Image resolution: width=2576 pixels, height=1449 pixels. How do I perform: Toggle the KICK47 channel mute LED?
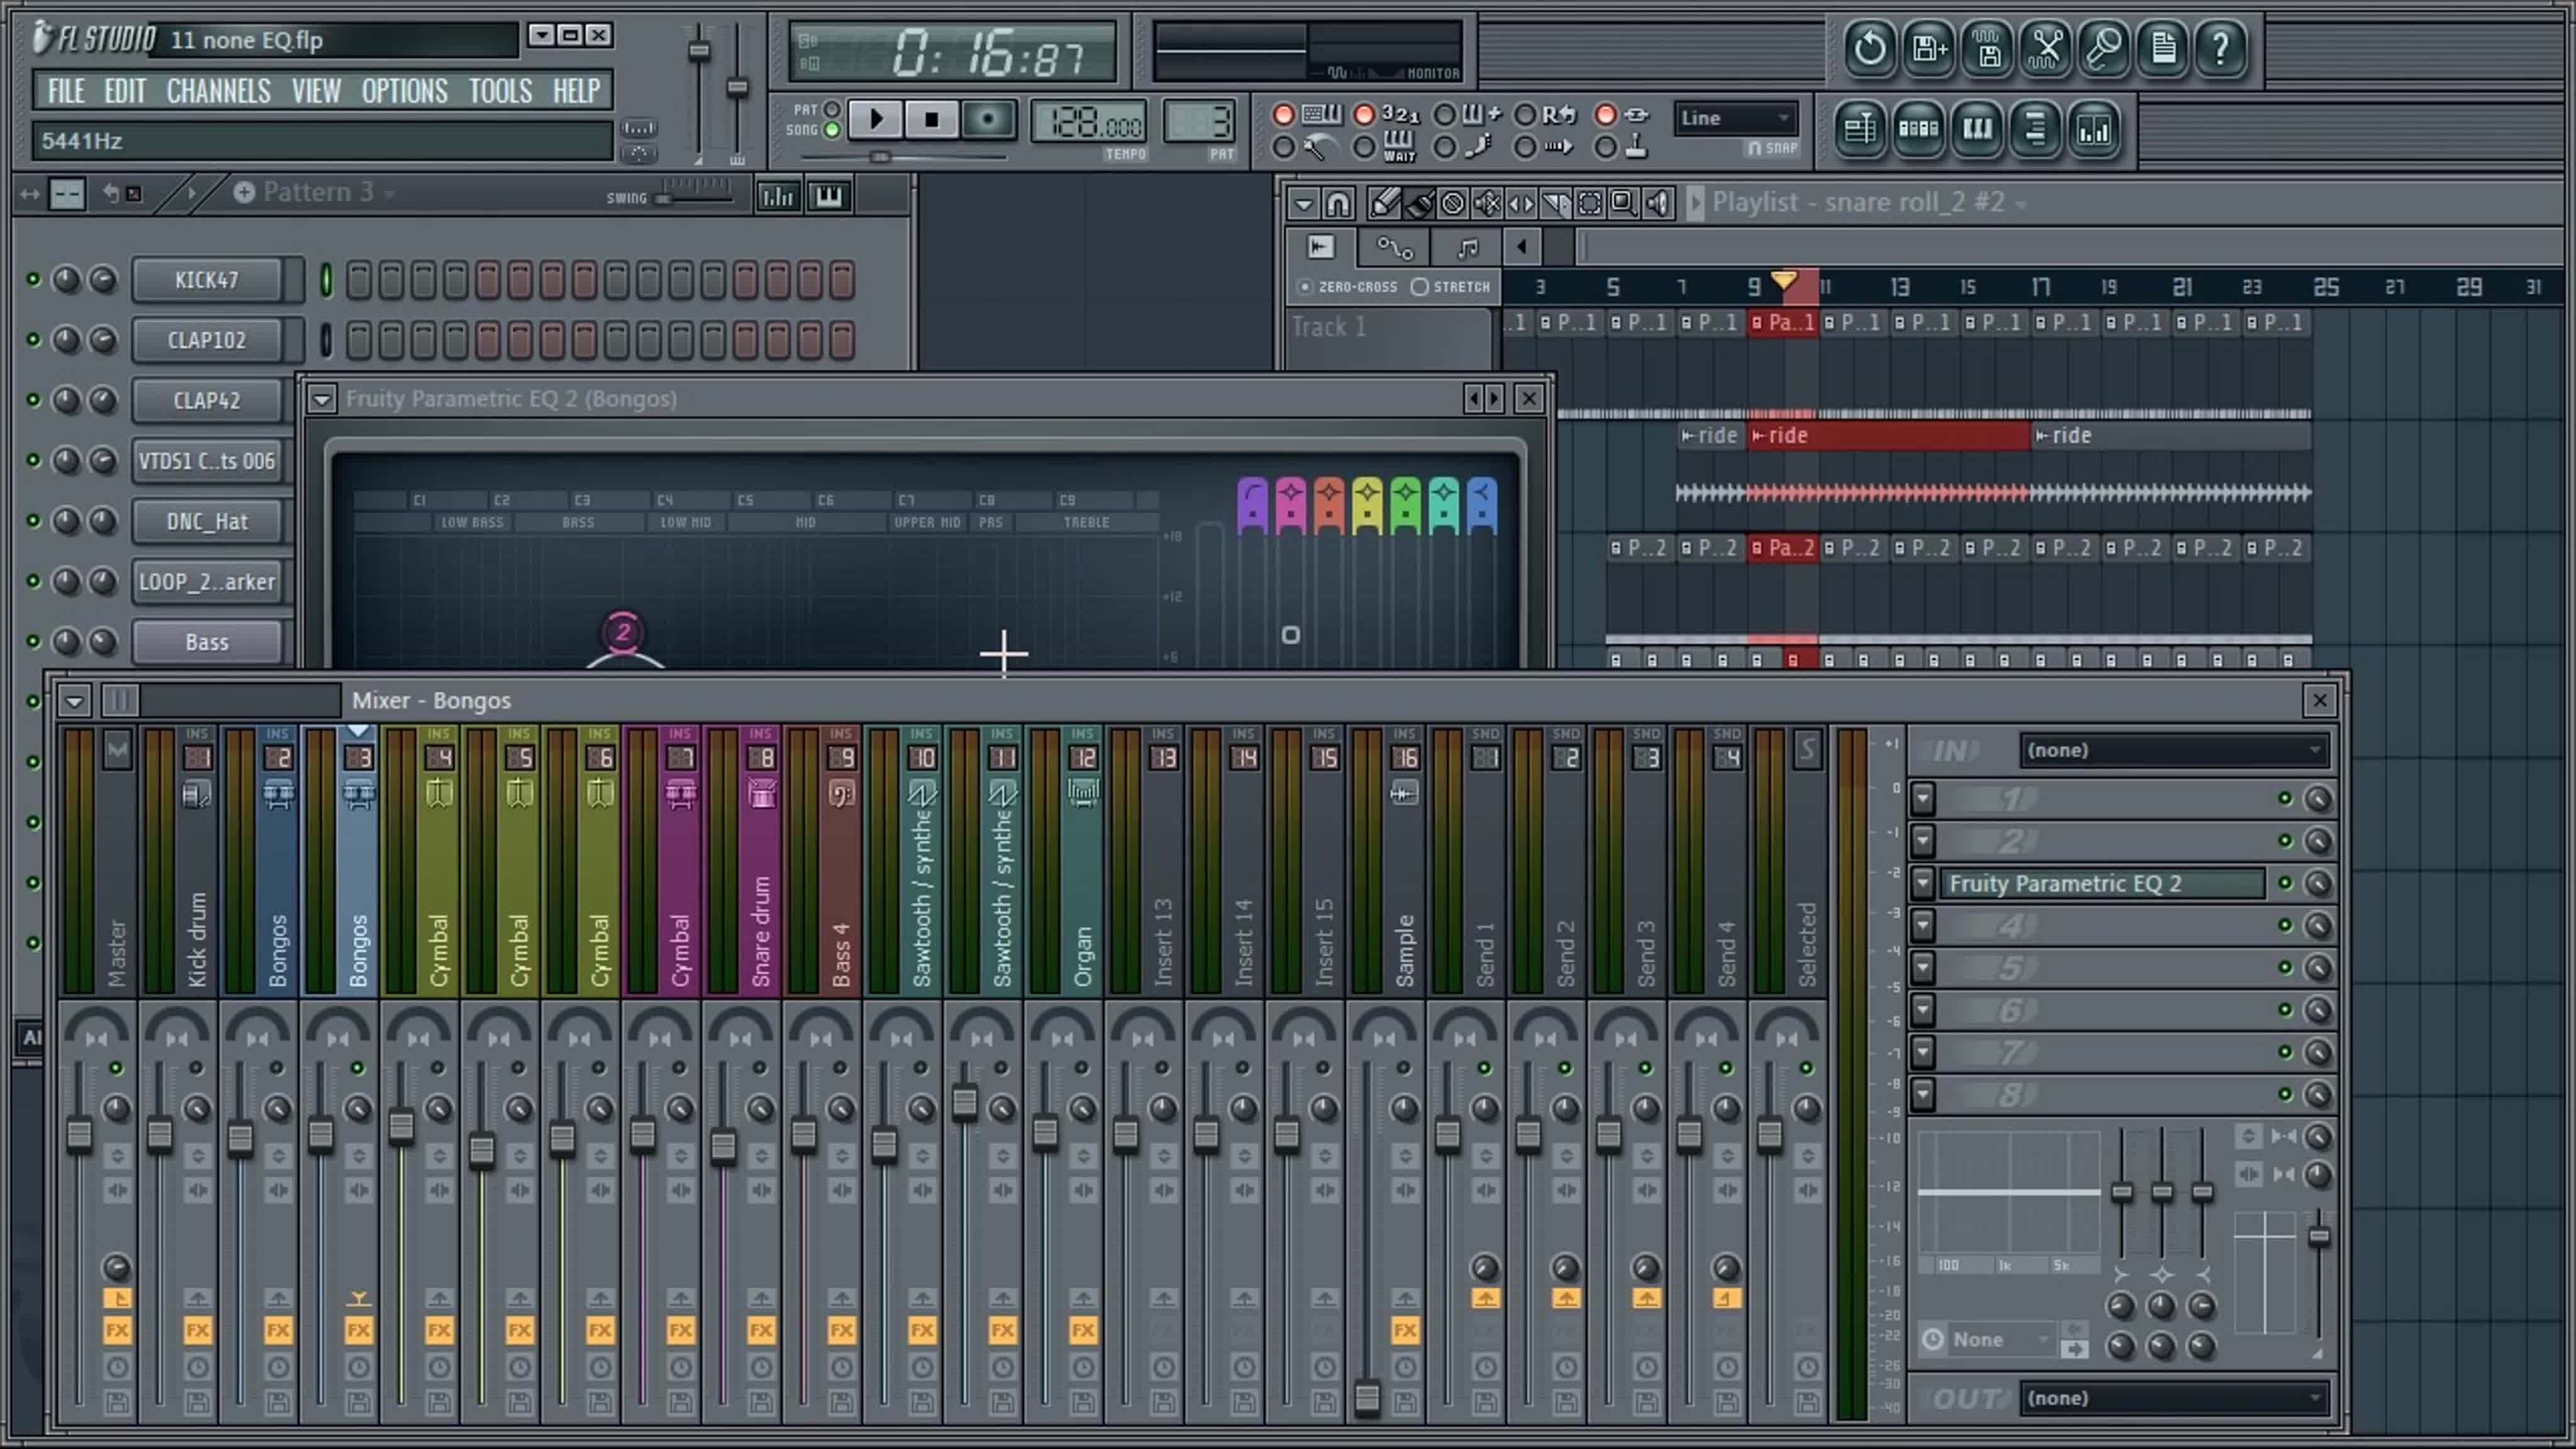pos(33,280)
